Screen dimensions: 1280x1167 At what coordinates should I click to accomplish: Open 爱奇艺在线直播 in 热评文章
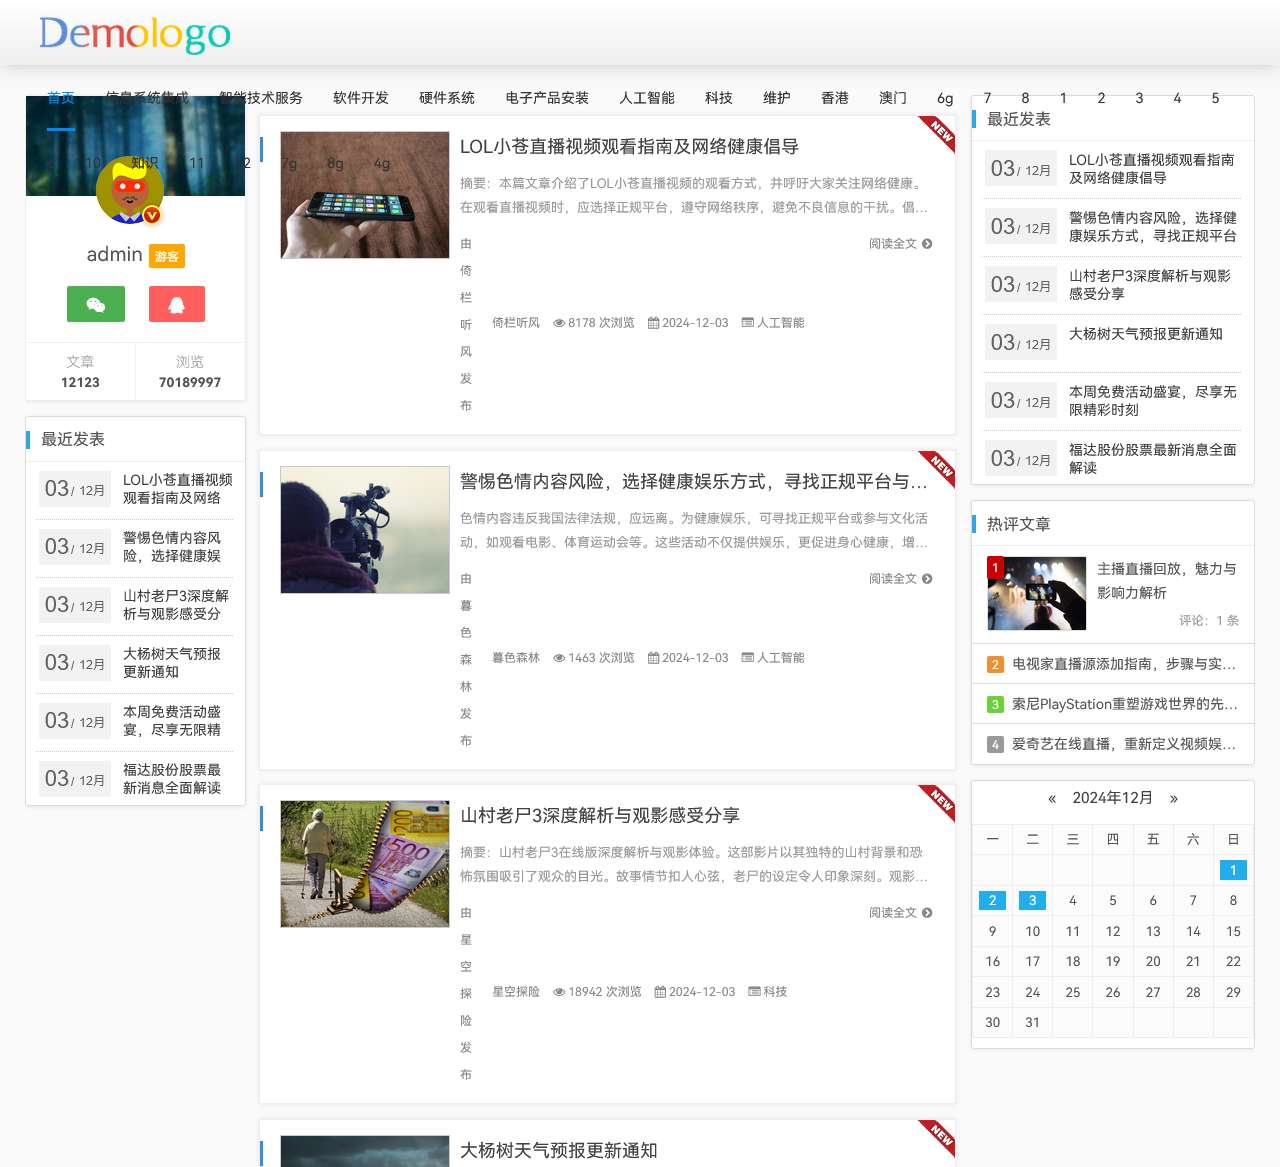tap(1124, 744)
